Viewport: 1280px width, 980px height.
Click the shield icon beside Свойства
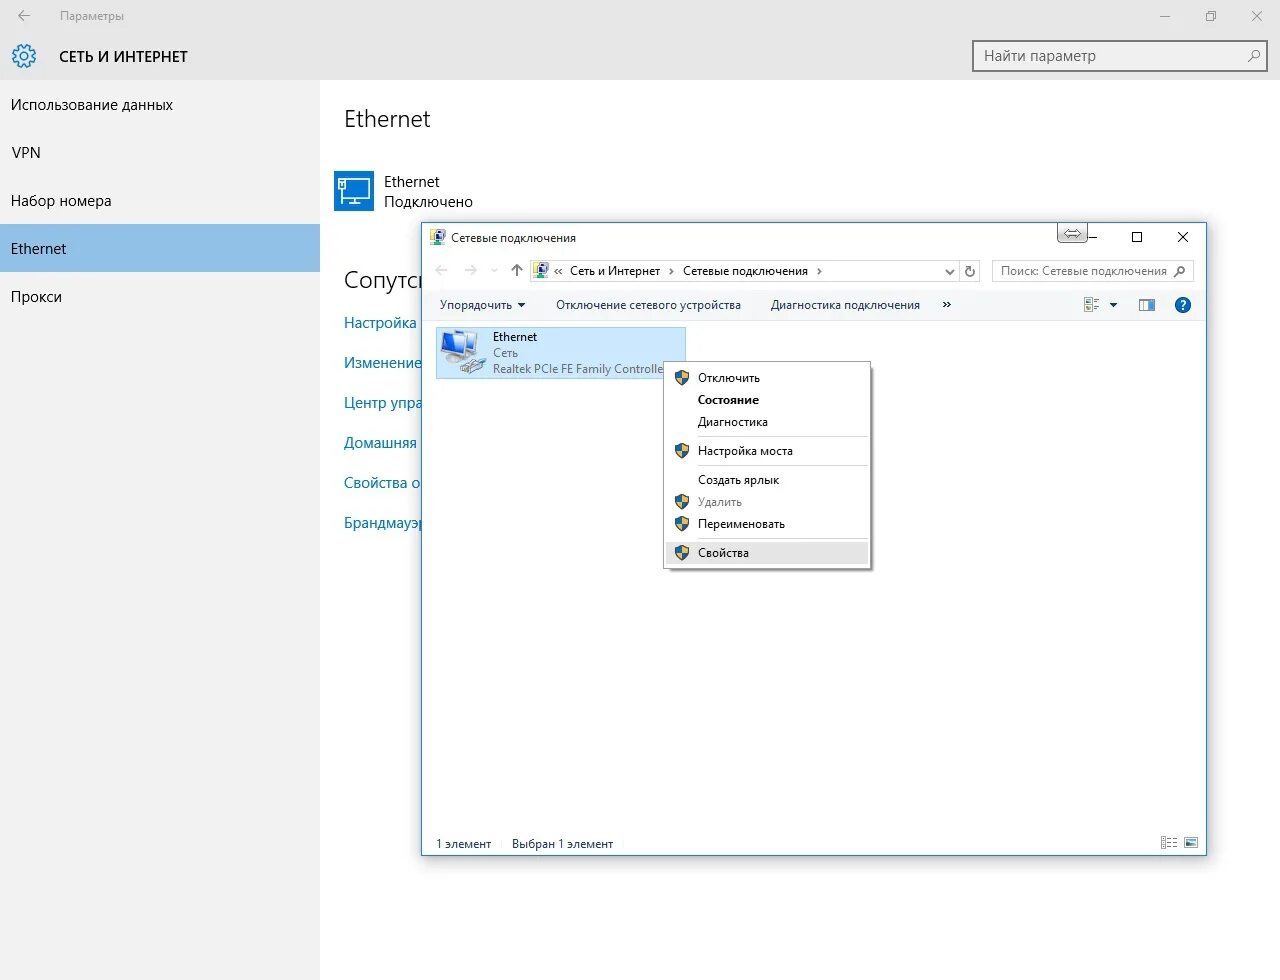coord(682,553)
